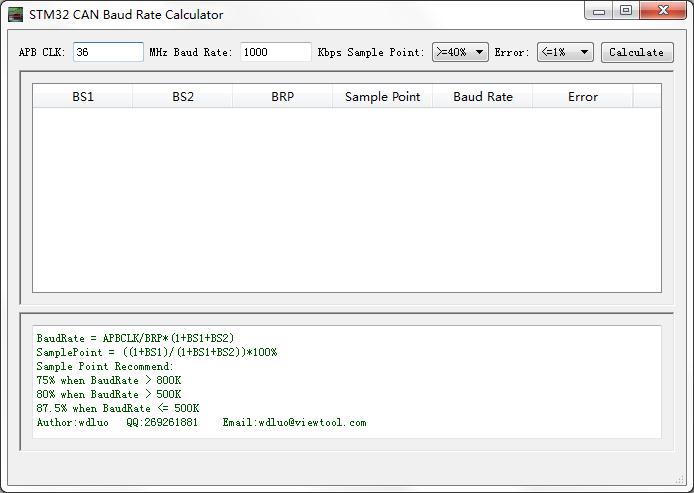This screenshot has width=694, height=493.
Task: Click inside the empty results list
Action: coord(346,200)
